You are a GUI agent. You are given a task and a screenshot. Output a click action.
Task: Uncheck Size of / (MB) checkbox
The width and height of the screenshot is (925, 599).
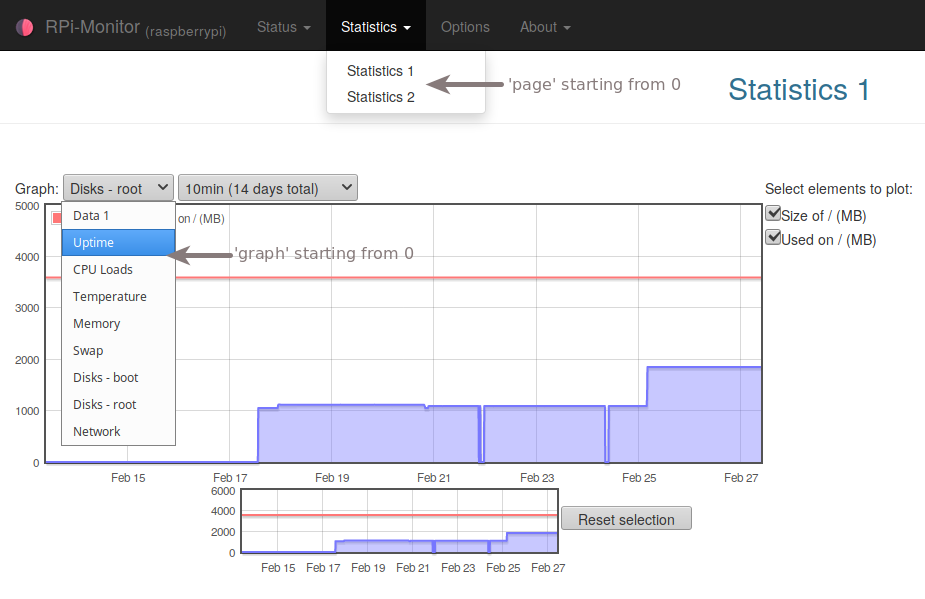point(773,214)
